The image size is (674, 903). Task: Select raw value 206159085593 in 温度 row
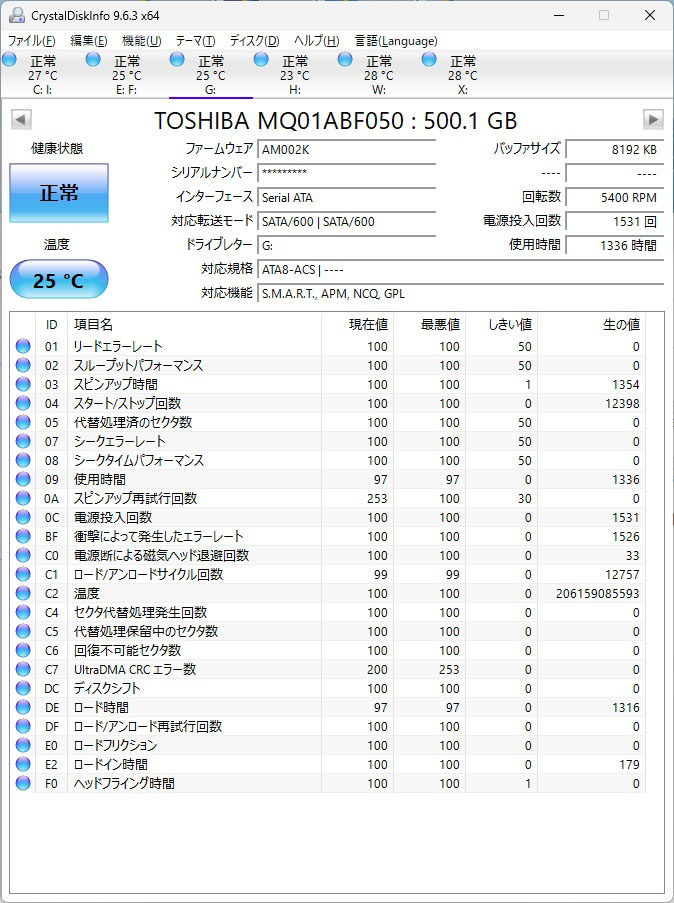coord(597,593)
